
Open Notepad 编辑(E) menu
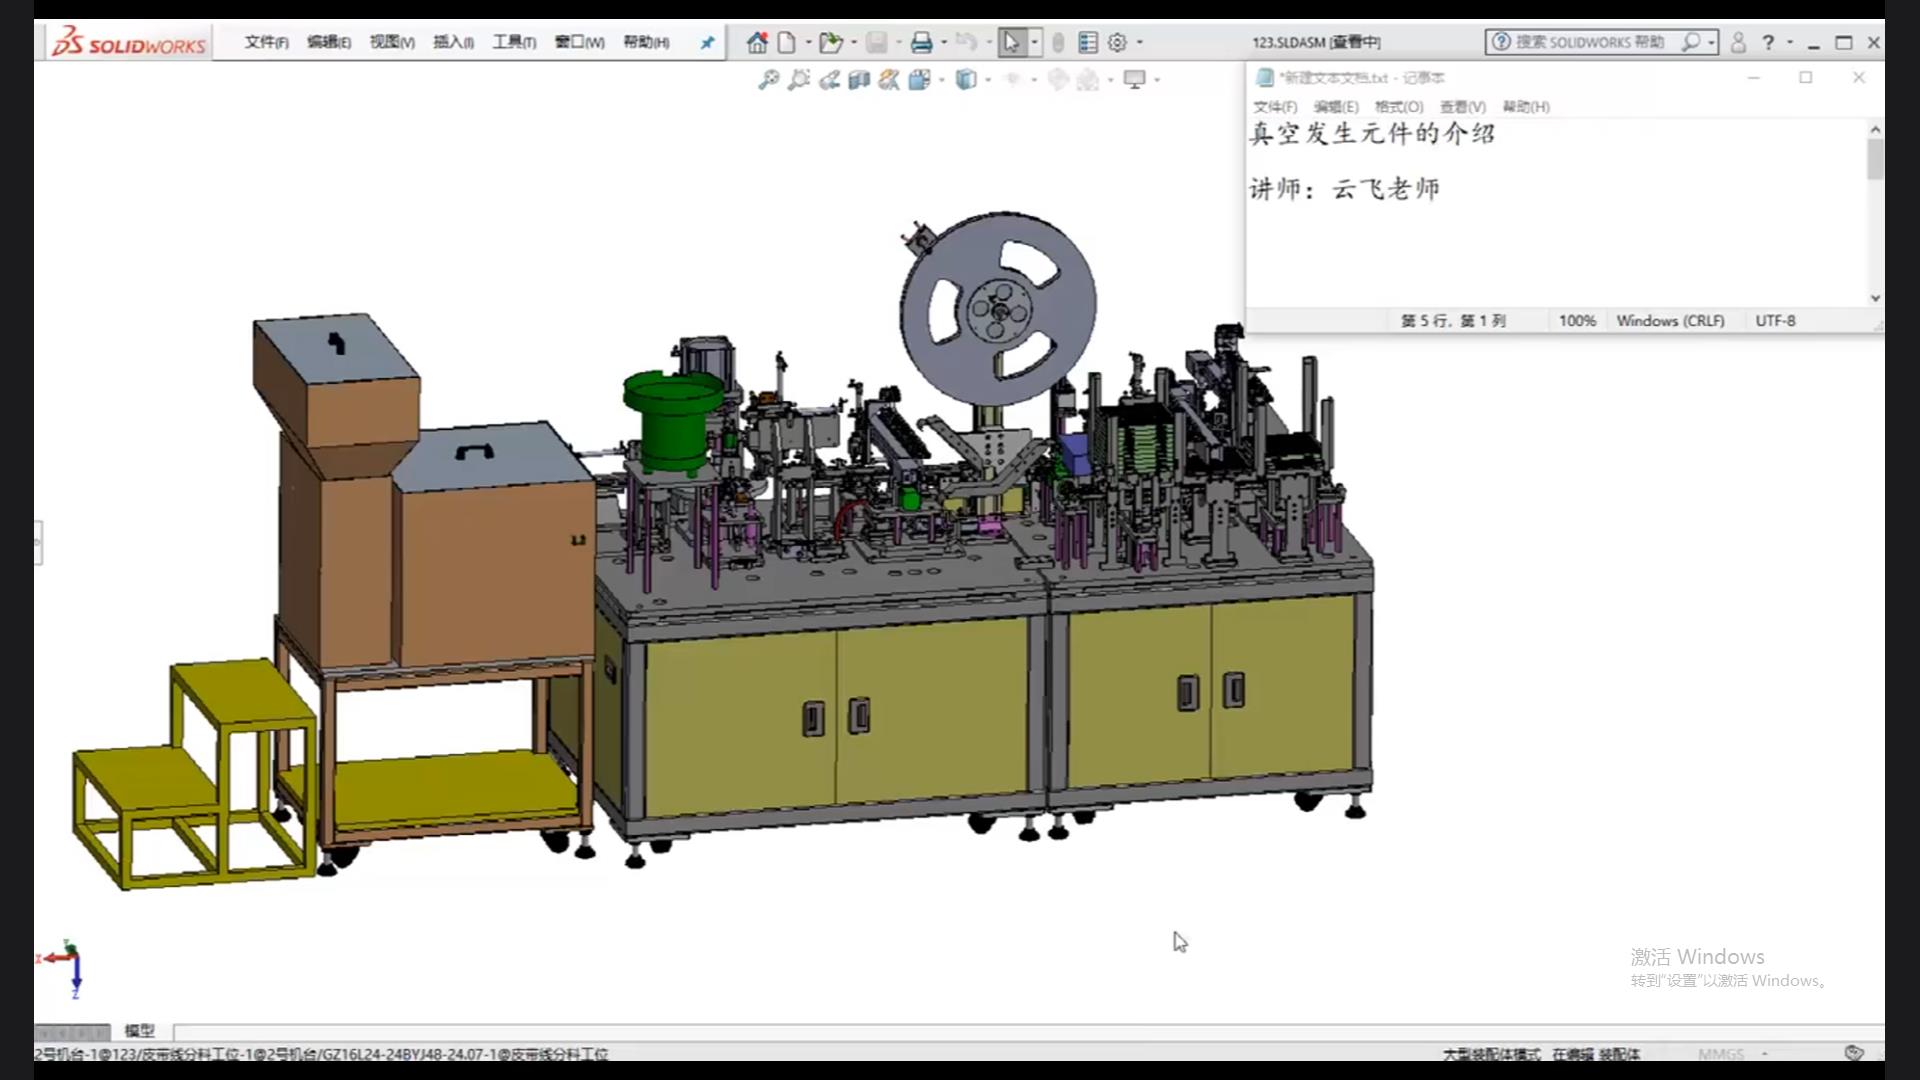pyautogui.click(x=1336, y=106)
